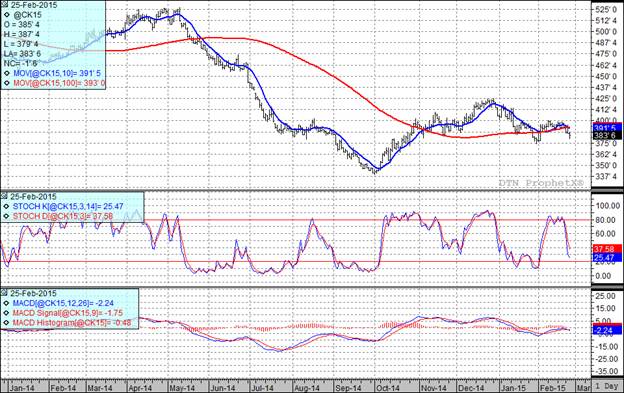Click the 337' 4 price axis label
Screen dimensions: 624x393
coord(607,176)
